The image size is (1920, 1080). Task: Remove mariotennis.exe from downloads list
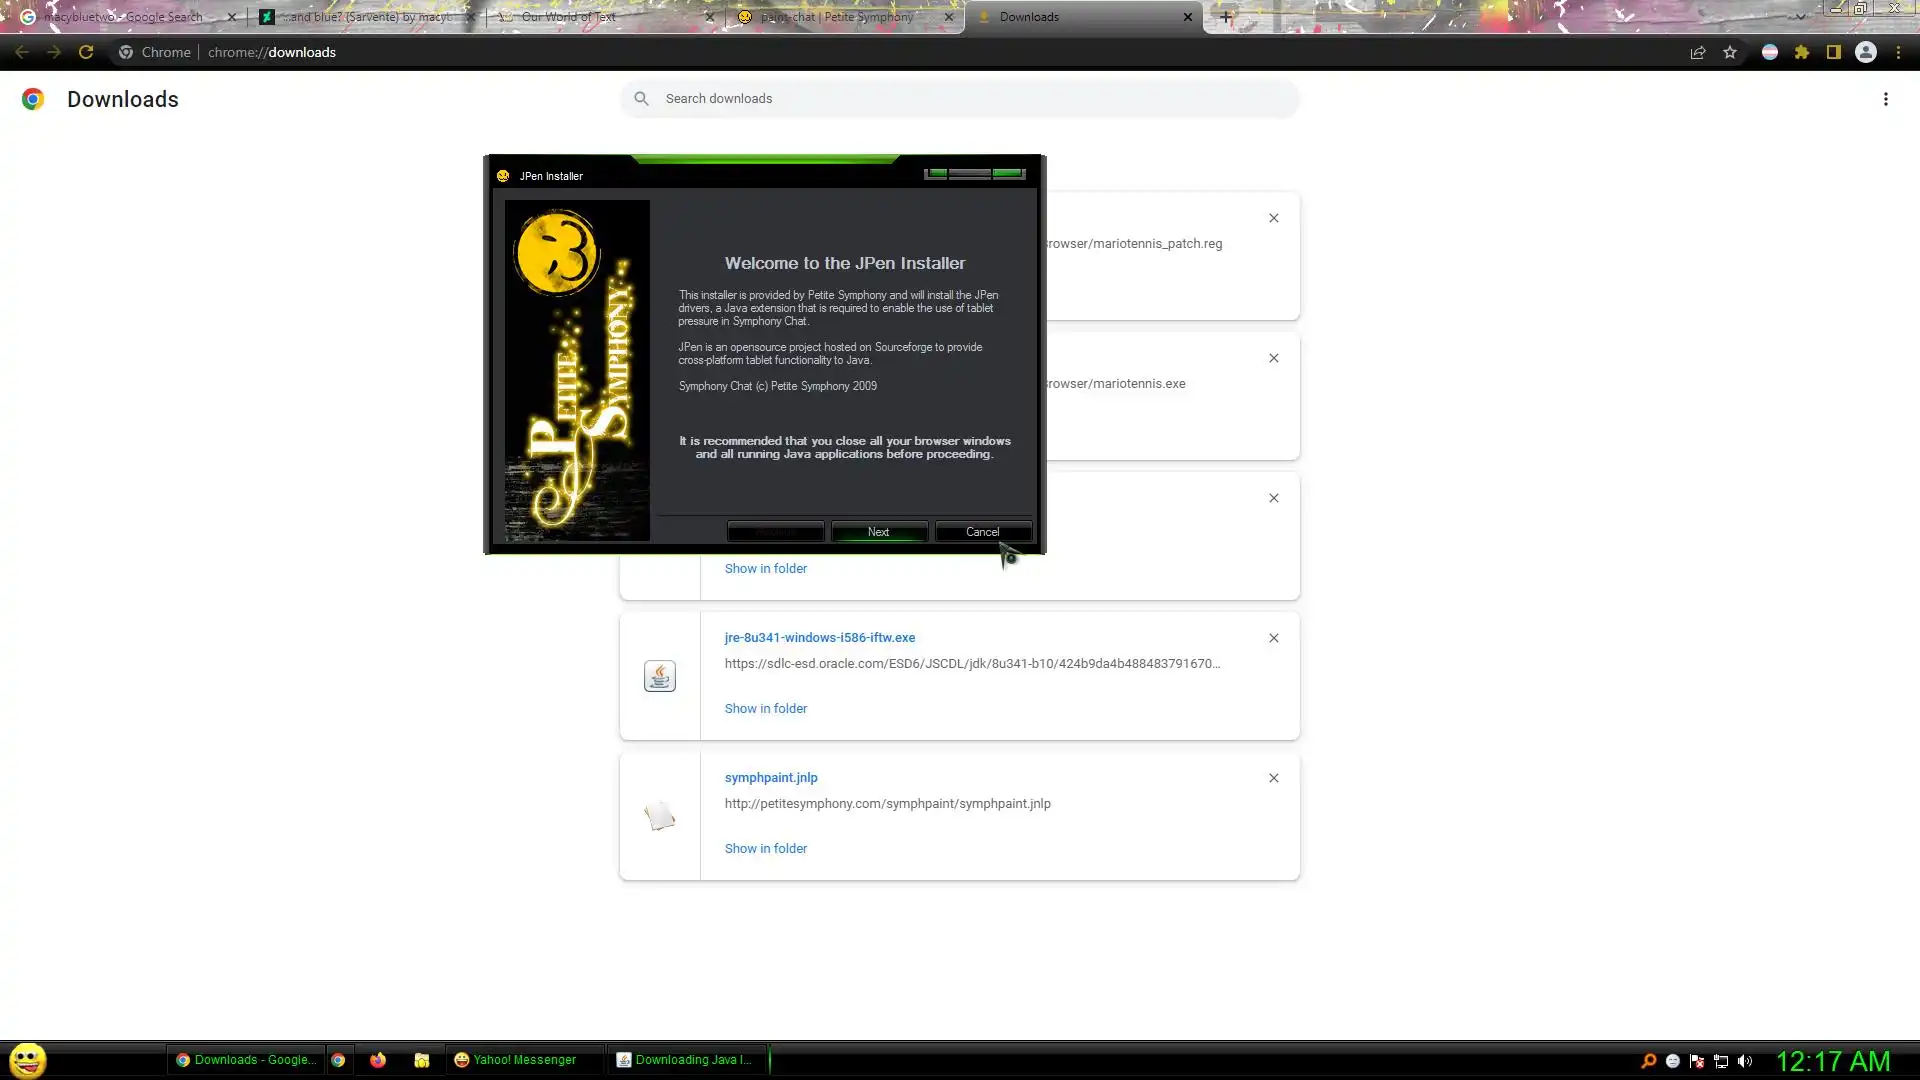click(1273, 358)
